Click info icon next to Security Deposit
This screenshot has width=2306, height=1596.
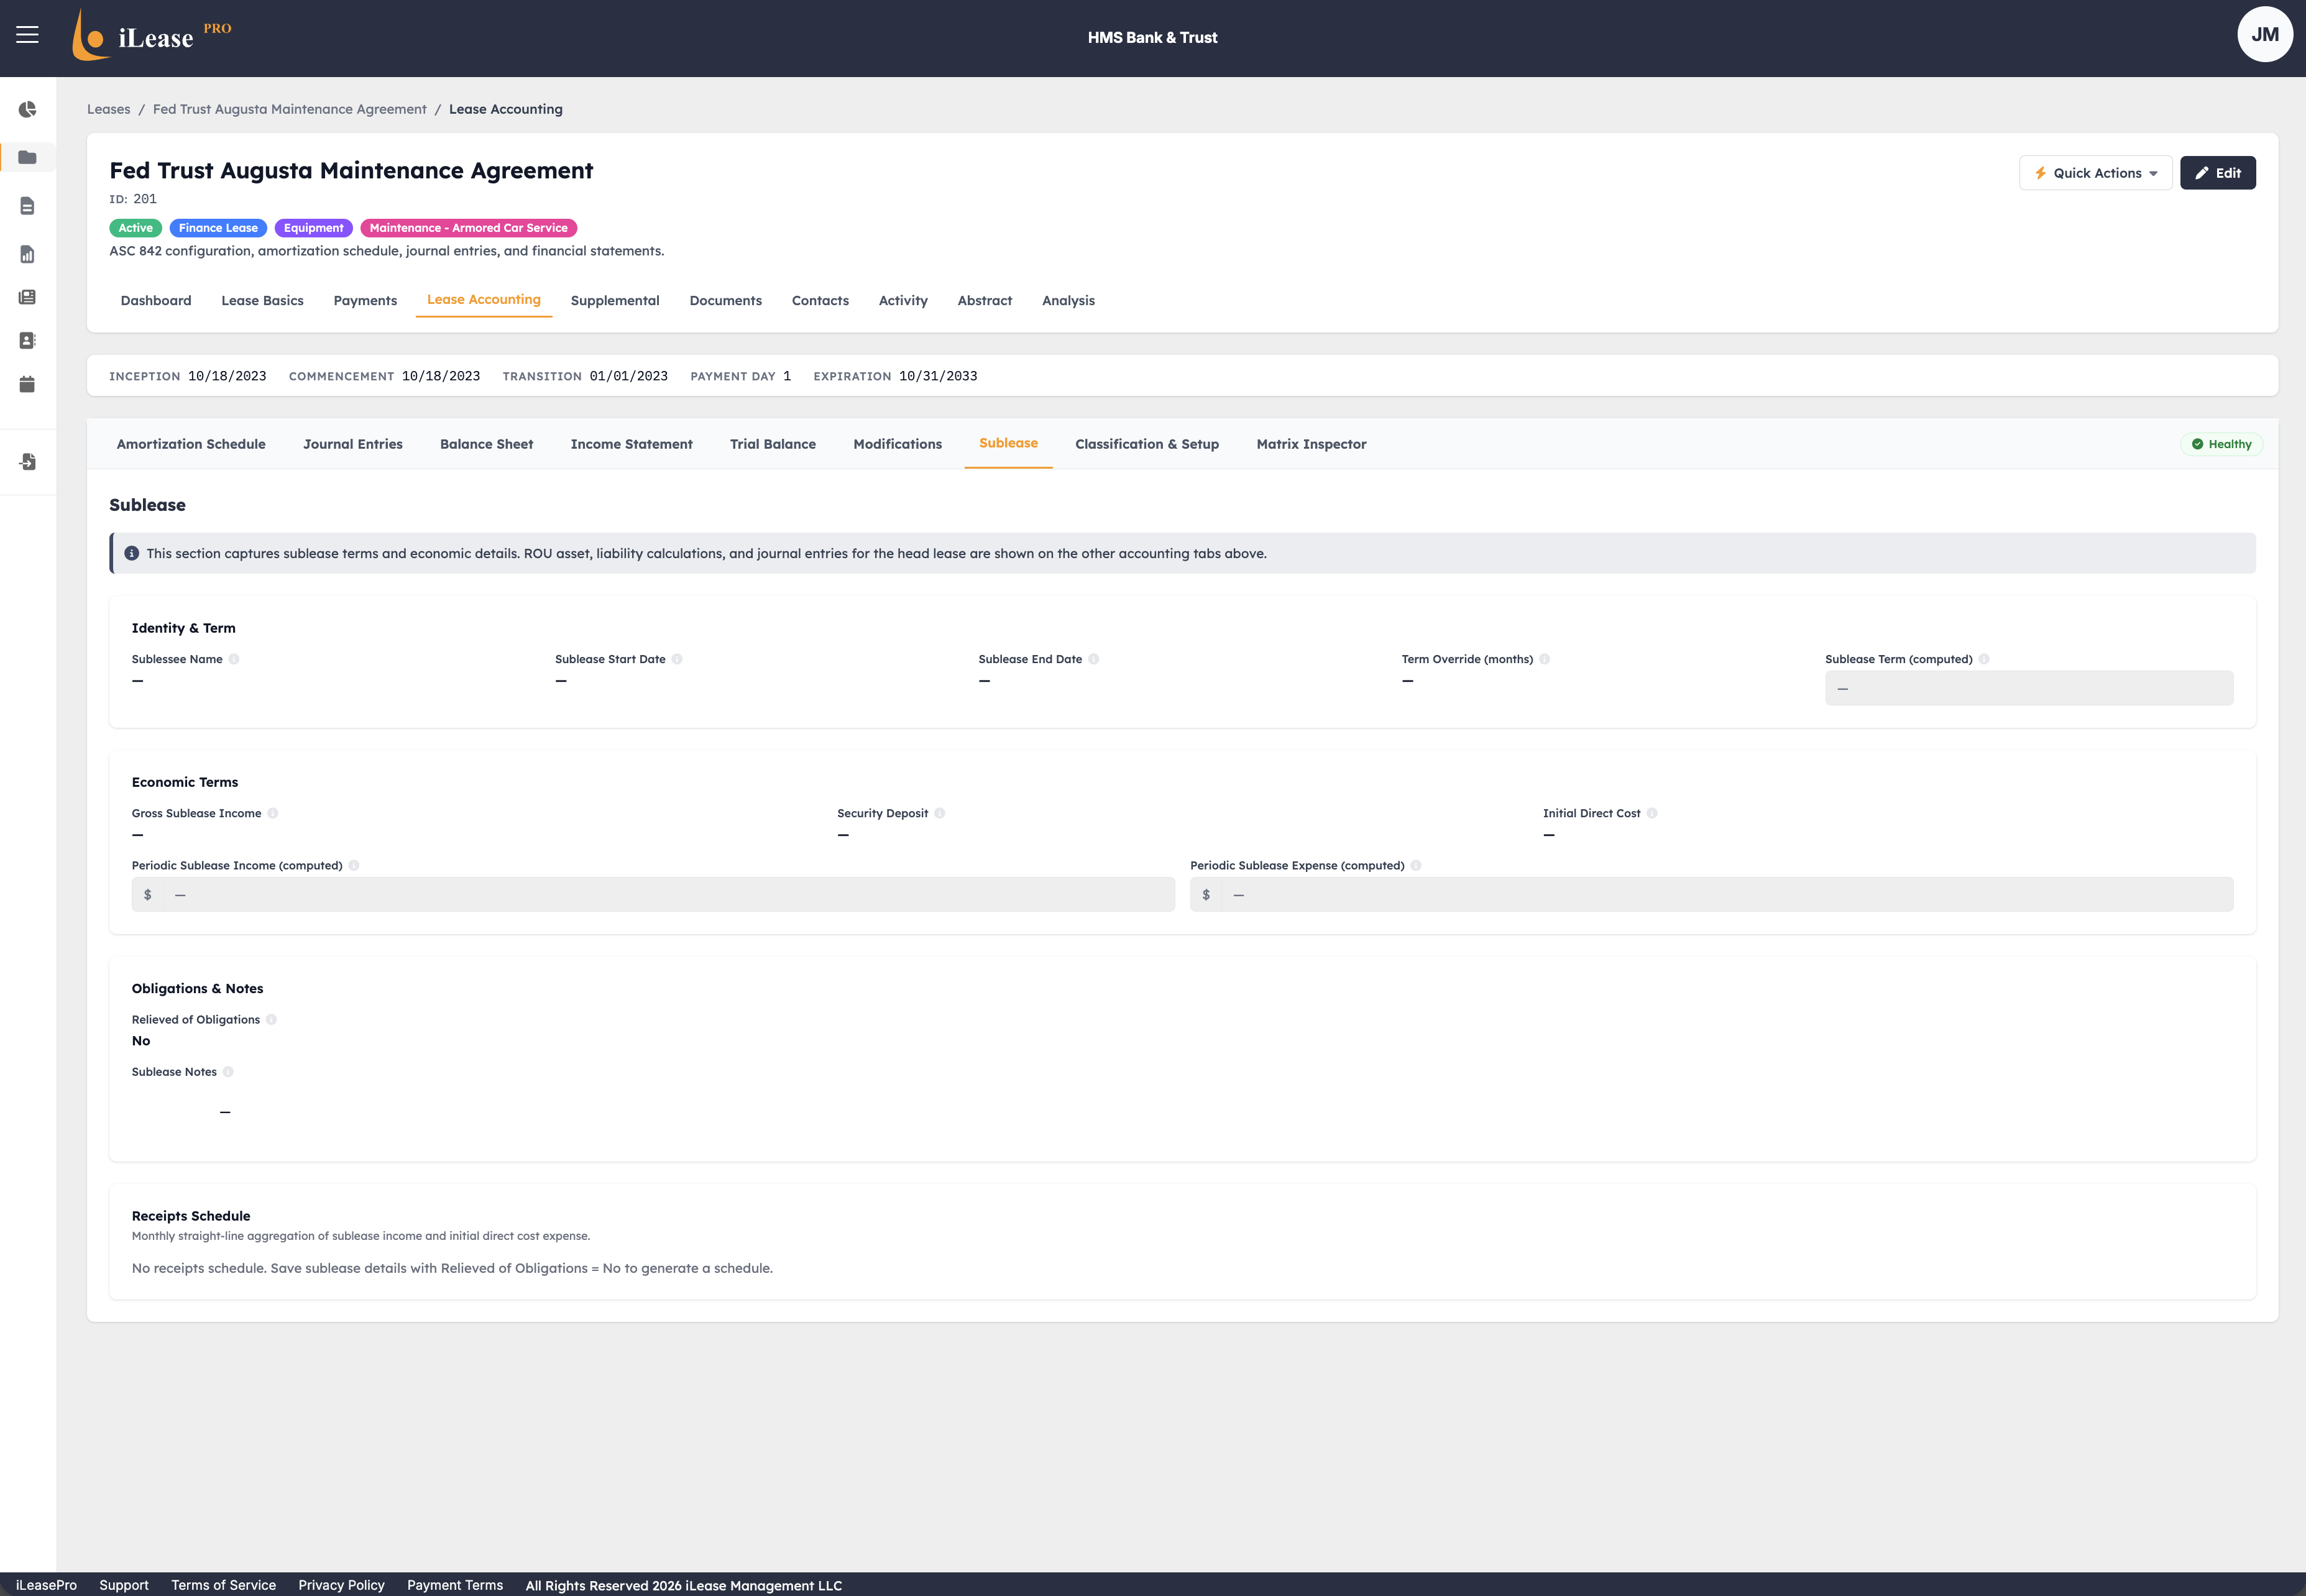click(940, 813)
